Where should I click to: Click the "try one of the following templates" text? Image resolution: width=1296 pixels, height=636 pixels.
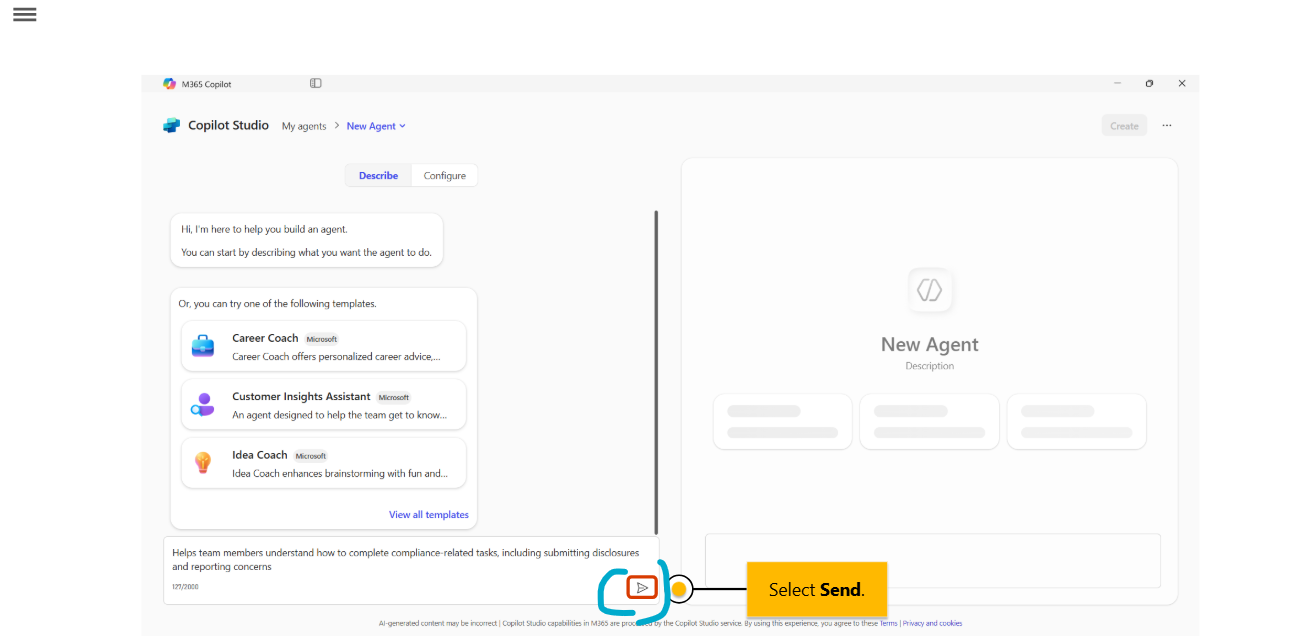pos(277,303)
